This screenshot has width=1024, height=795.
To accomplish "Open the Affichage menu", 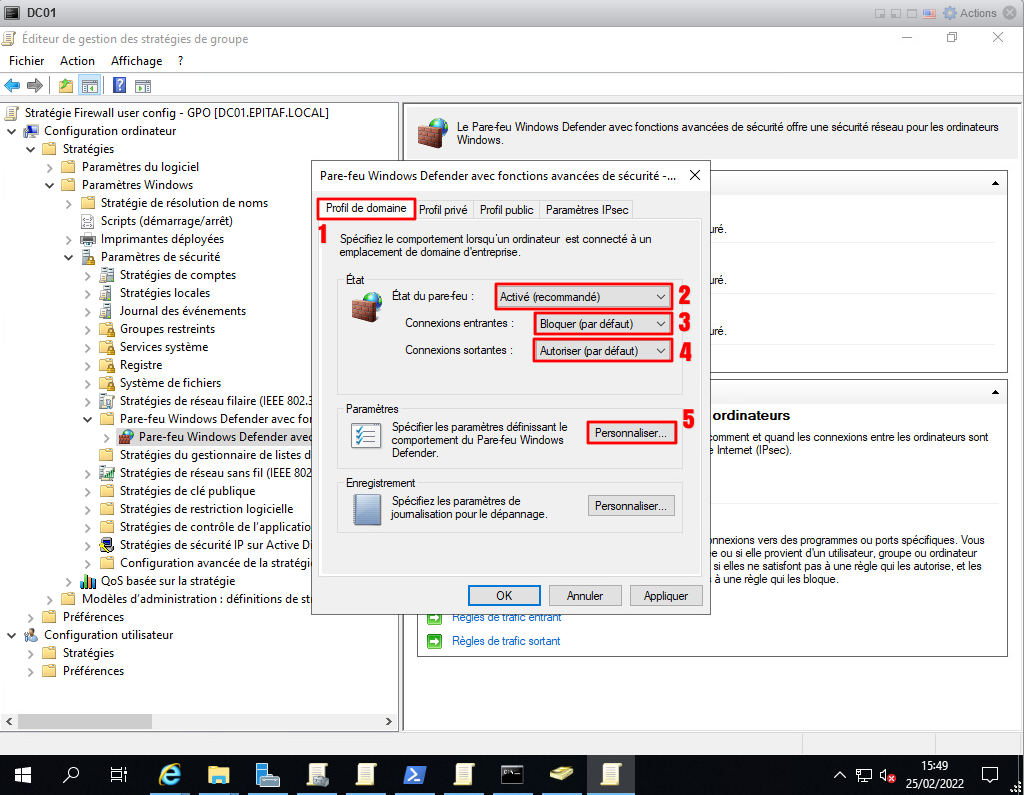I will [136, 61].
